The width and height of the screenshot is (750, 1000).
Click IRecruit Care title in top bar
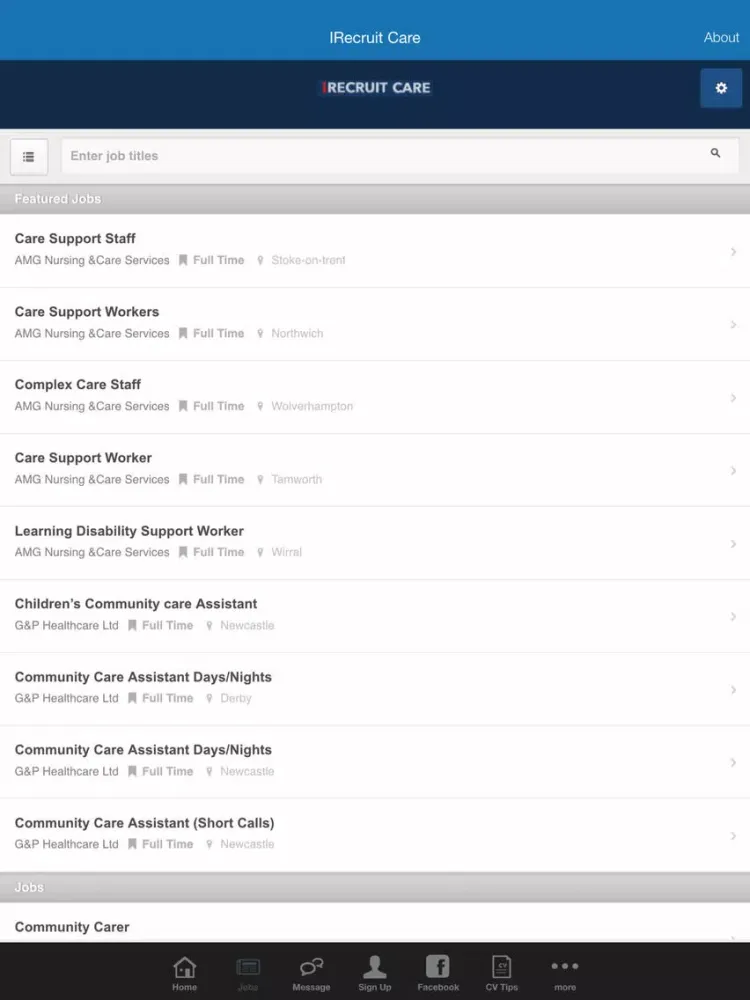[x=375, y=38]
